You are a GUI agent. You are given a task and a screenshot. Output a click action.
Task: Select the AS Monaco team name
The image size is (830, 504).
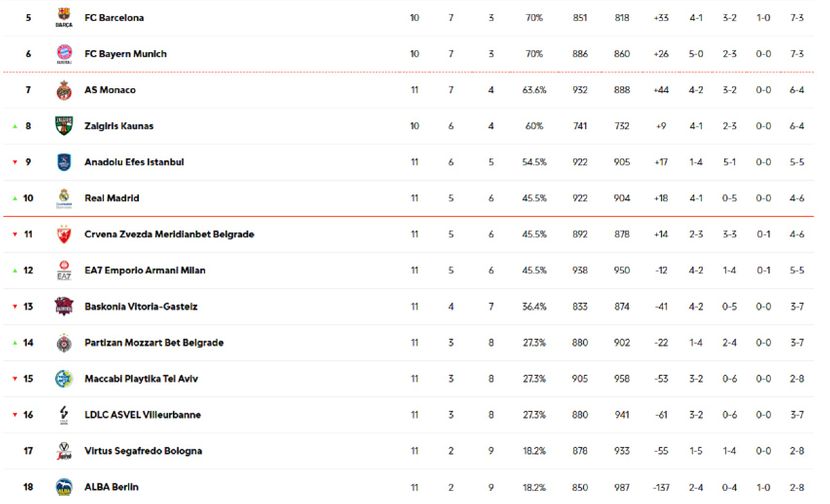[x=110, y=90]
